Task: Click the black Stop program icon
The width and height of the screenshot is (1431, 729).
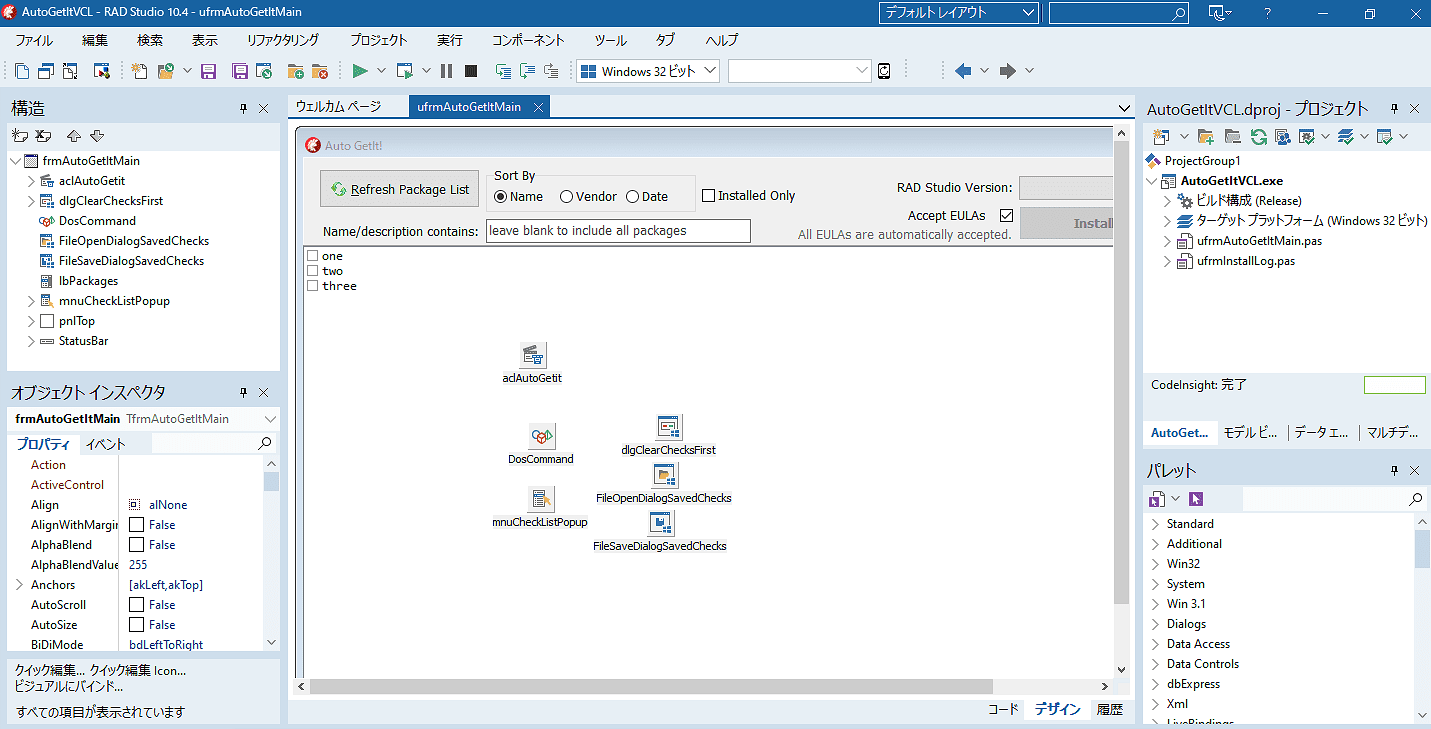Action: (471, 71)
